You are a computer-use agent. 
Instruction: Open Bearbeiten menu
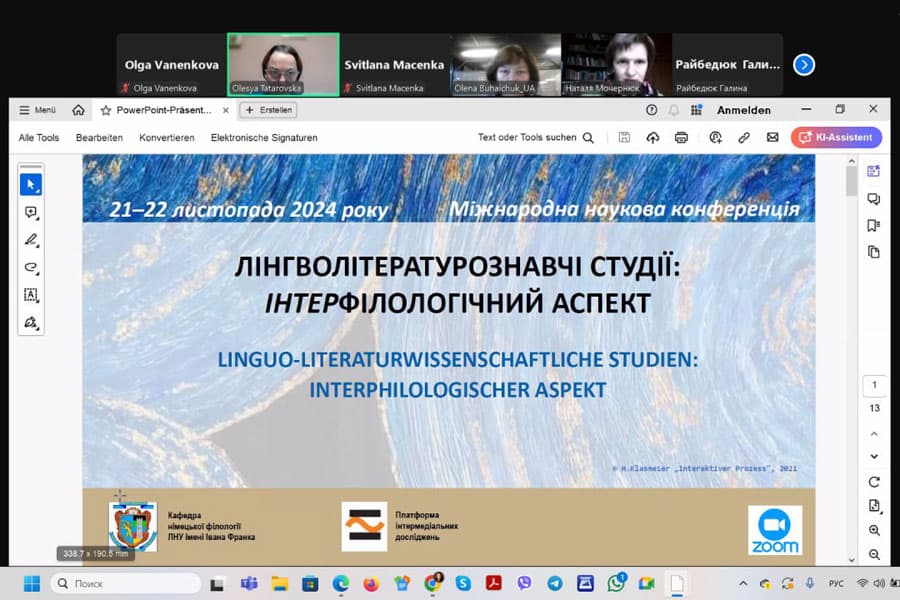[x=99, y=138]
